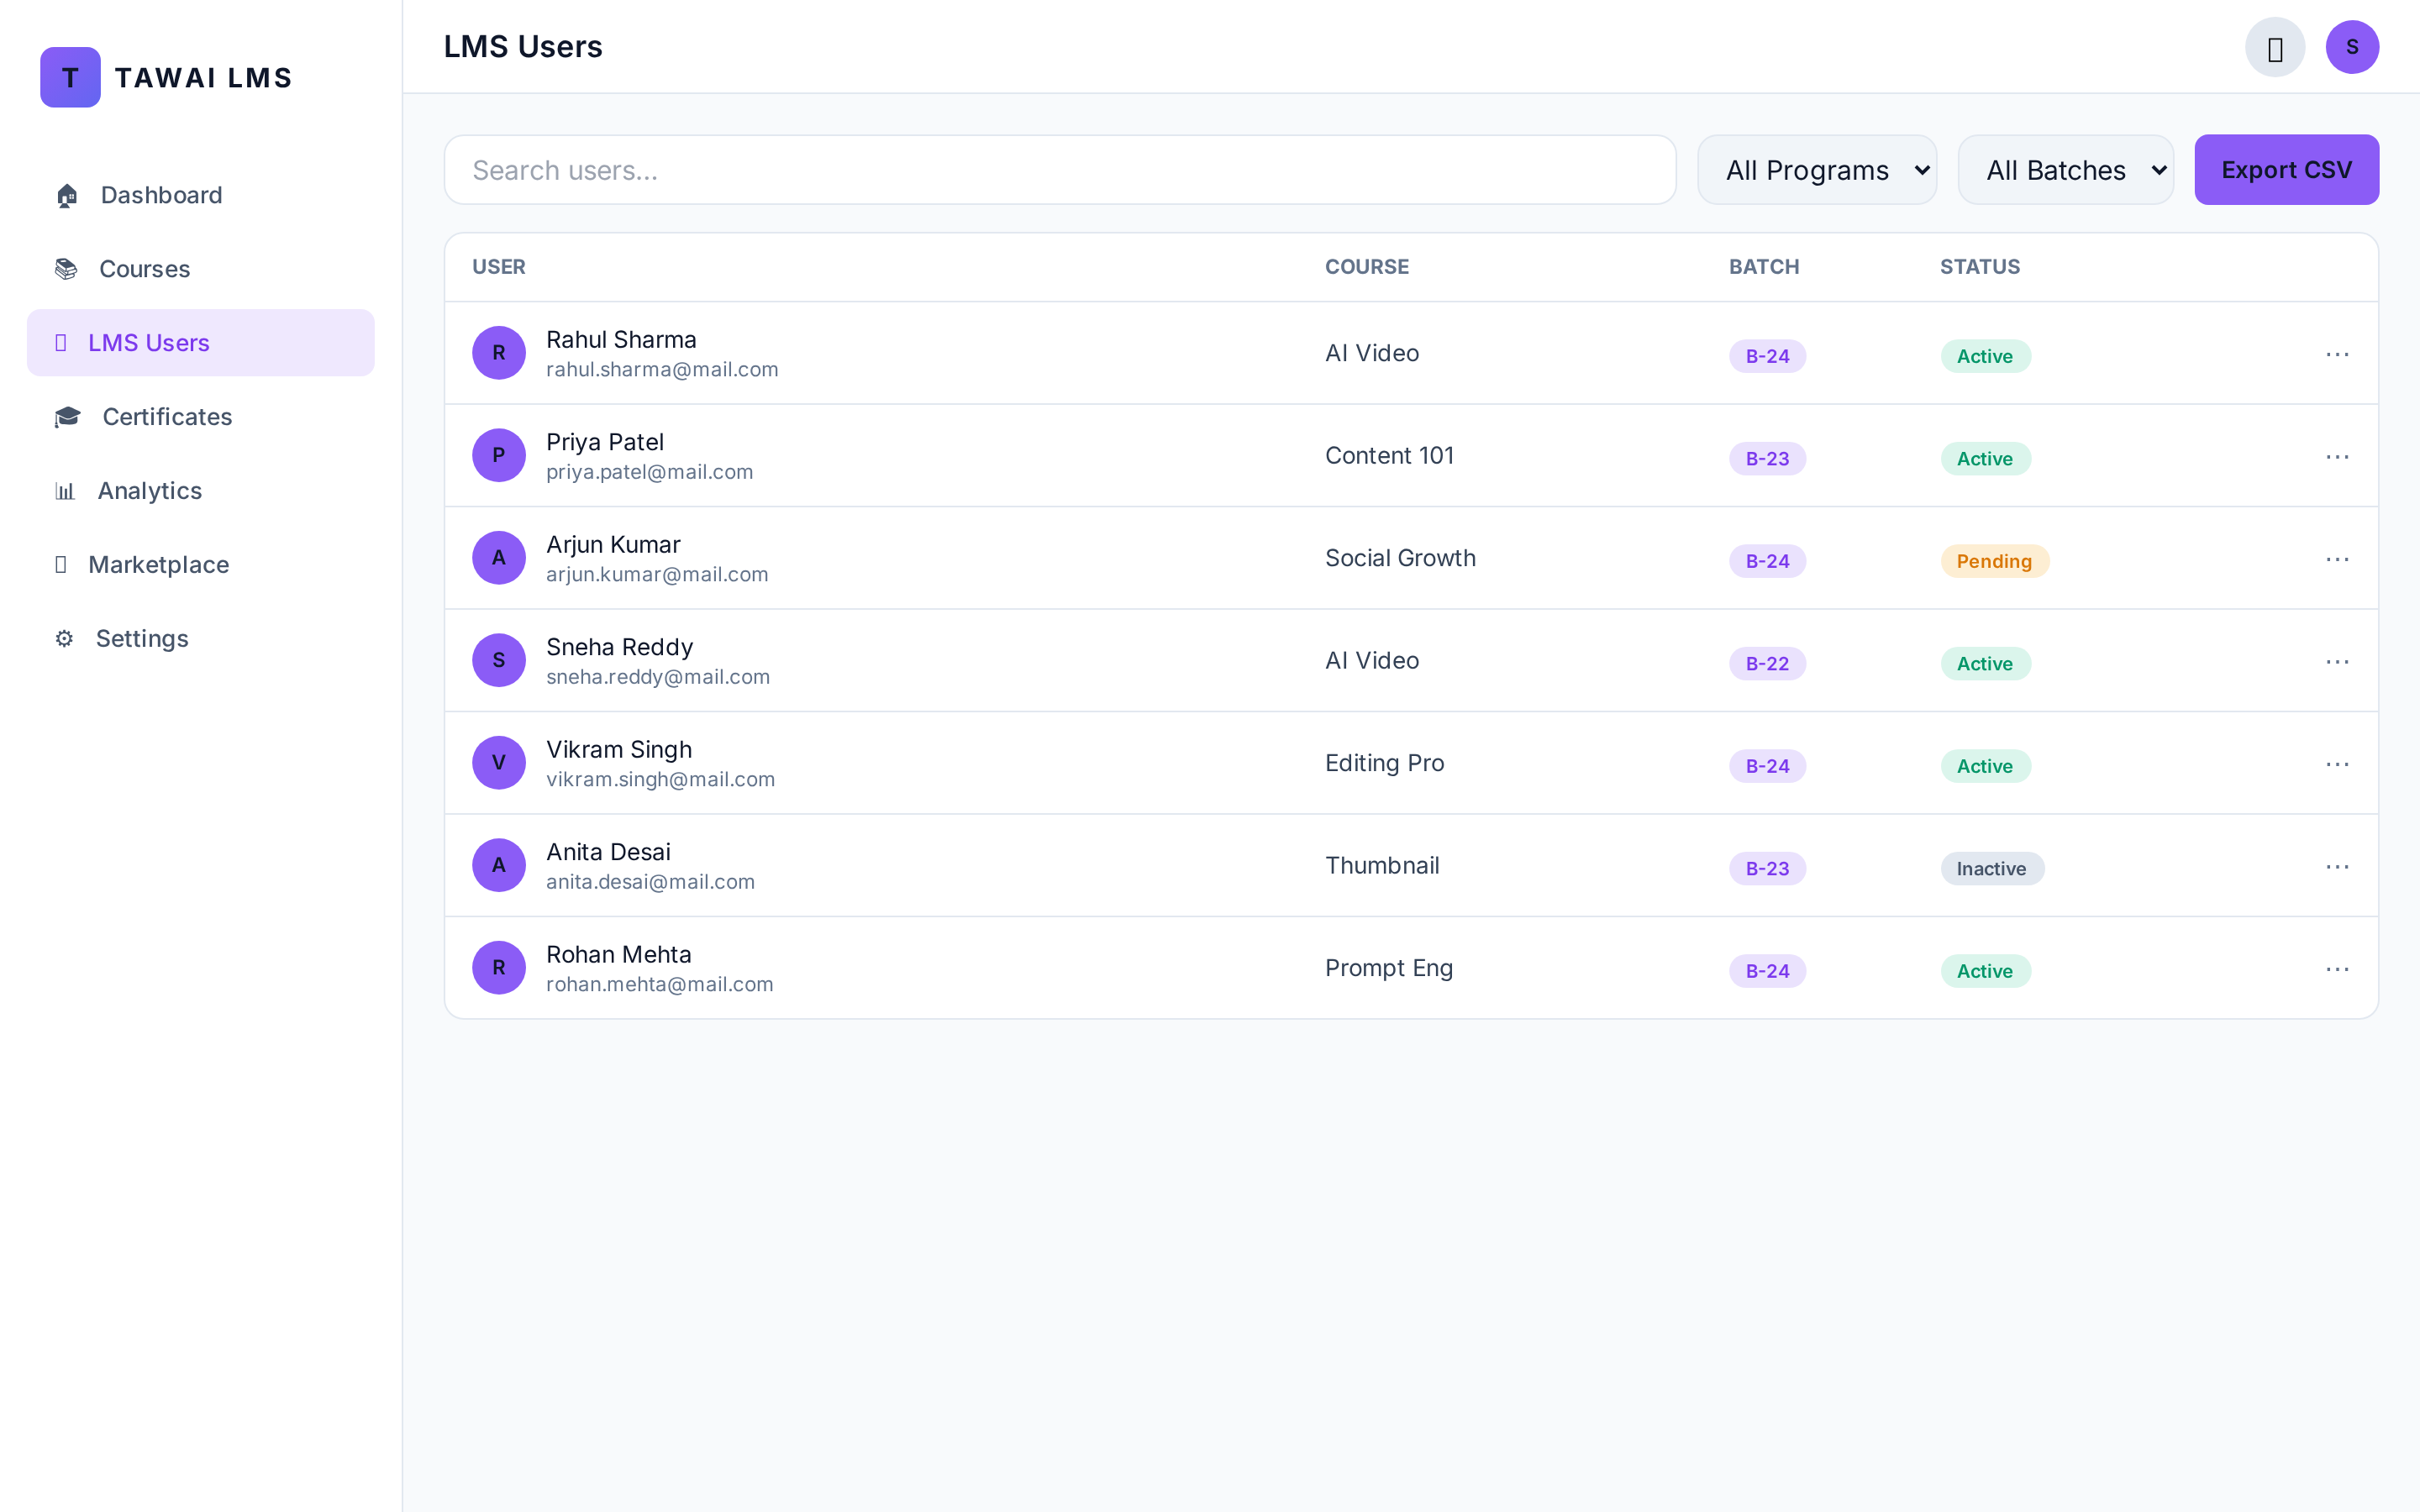This screenshot has height=1512, width=2420.
Task: Click the LMS Users page title
Action: 523,47
